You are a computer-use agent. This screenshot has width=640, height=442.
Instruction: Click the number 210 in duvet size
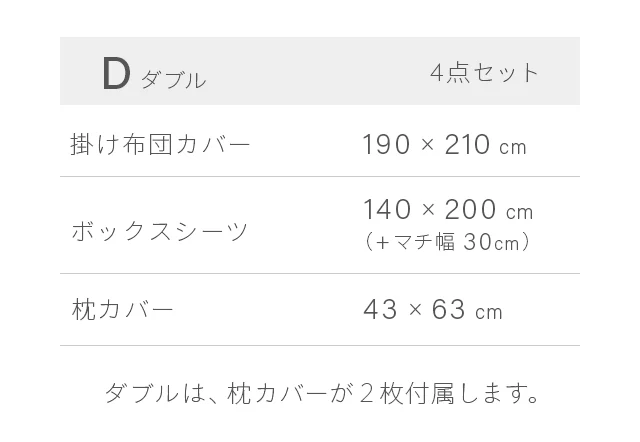tap(467, 145)
